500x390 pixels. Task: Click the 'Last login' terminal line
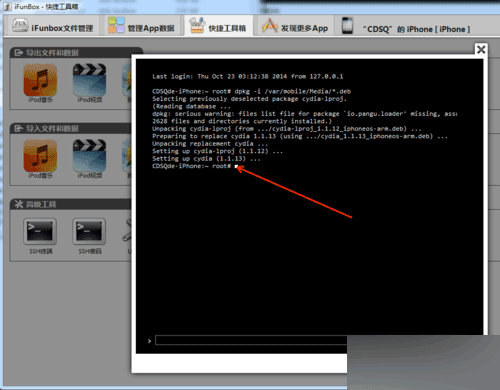(x=248, y=76)
